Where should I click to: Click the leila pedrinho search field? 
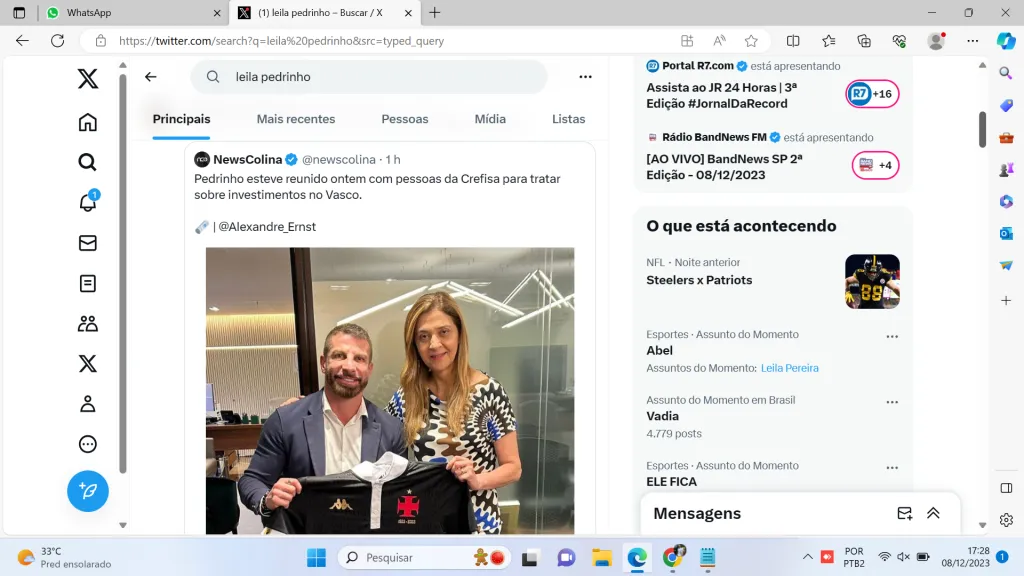click(380, 77)
